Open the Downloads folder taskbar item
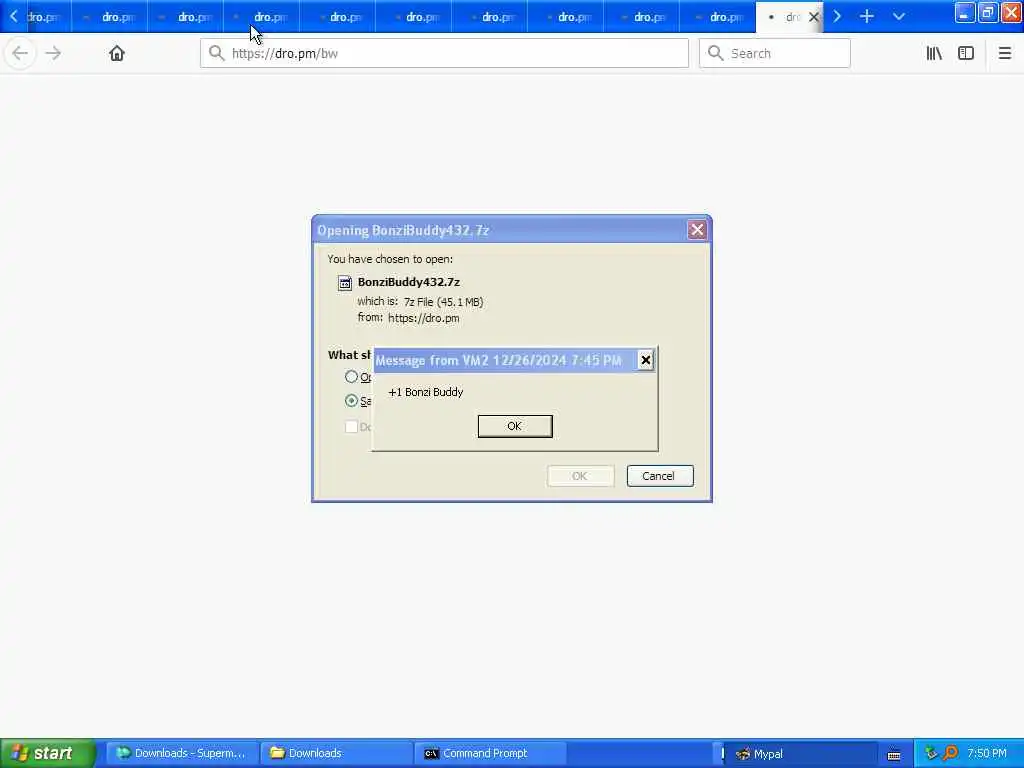This screenshot has width=1024, height=768. (x=336, y=753)
